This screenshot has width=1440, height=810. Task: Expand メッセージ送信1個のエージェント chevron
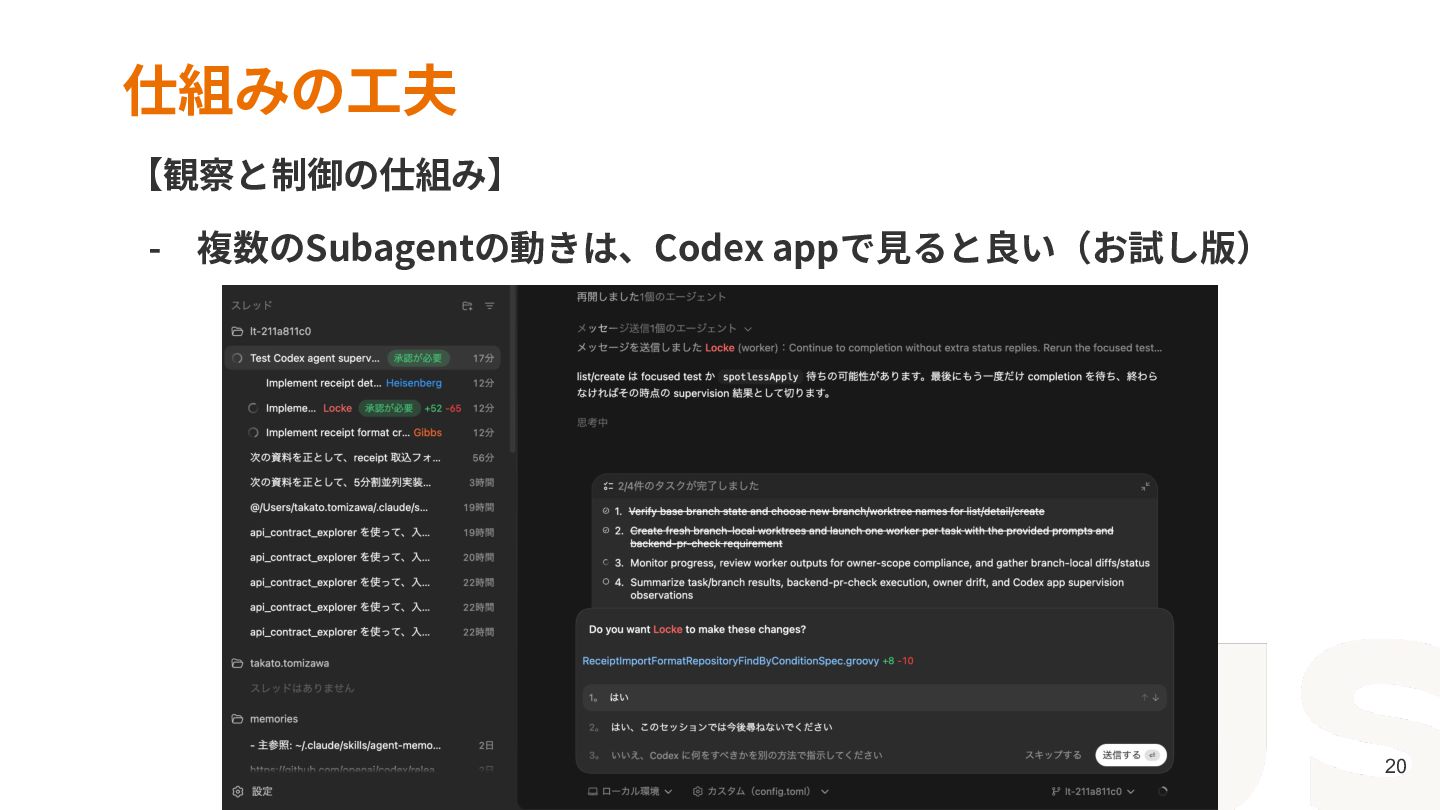748,328
